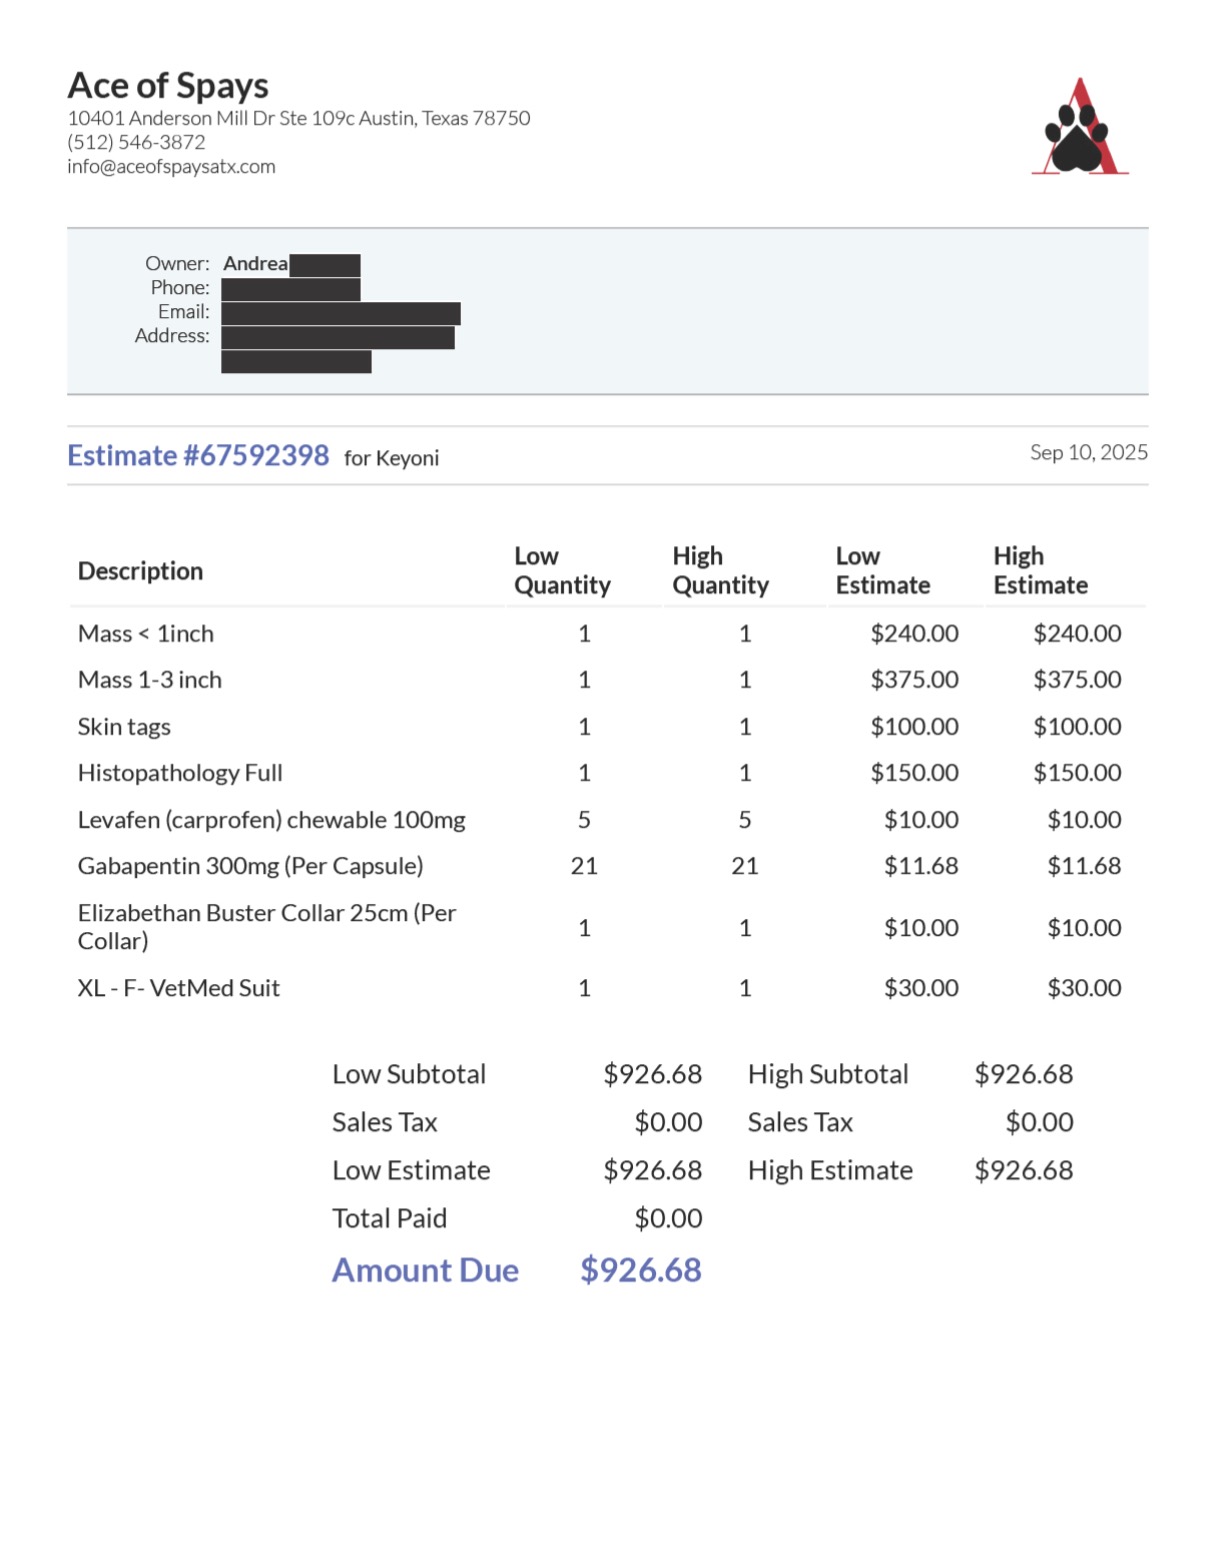
Task: Click the info@aceofspaysatx.com email address
Action: pos(171,167)
